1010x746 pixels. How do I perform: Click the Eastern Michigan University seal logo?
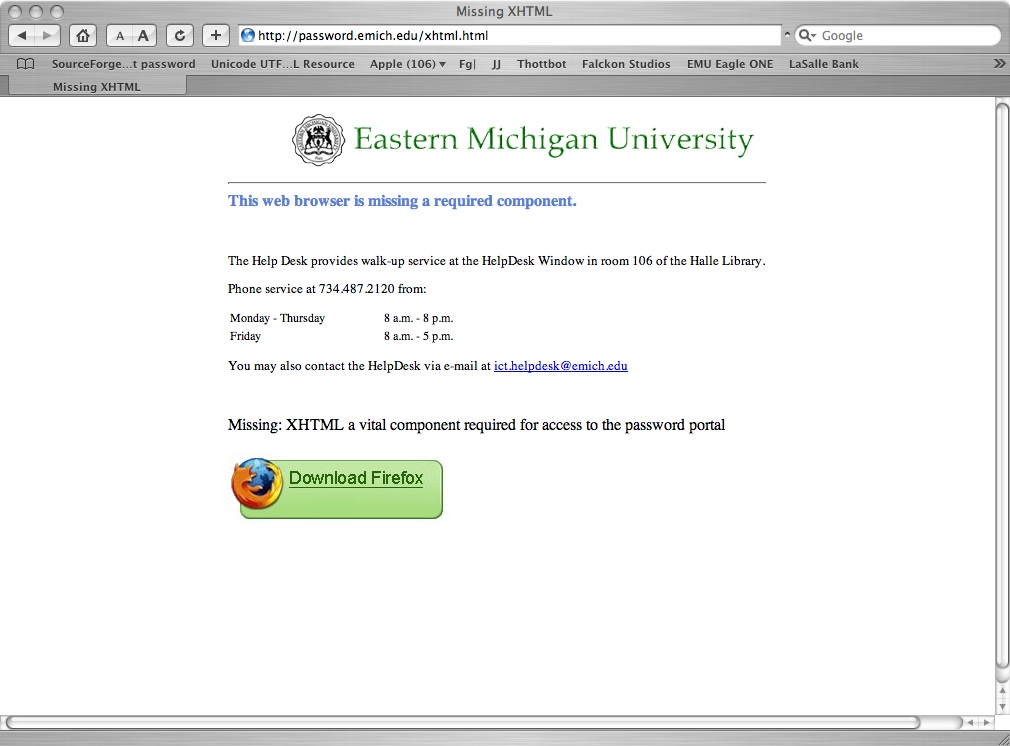(317, 139)
